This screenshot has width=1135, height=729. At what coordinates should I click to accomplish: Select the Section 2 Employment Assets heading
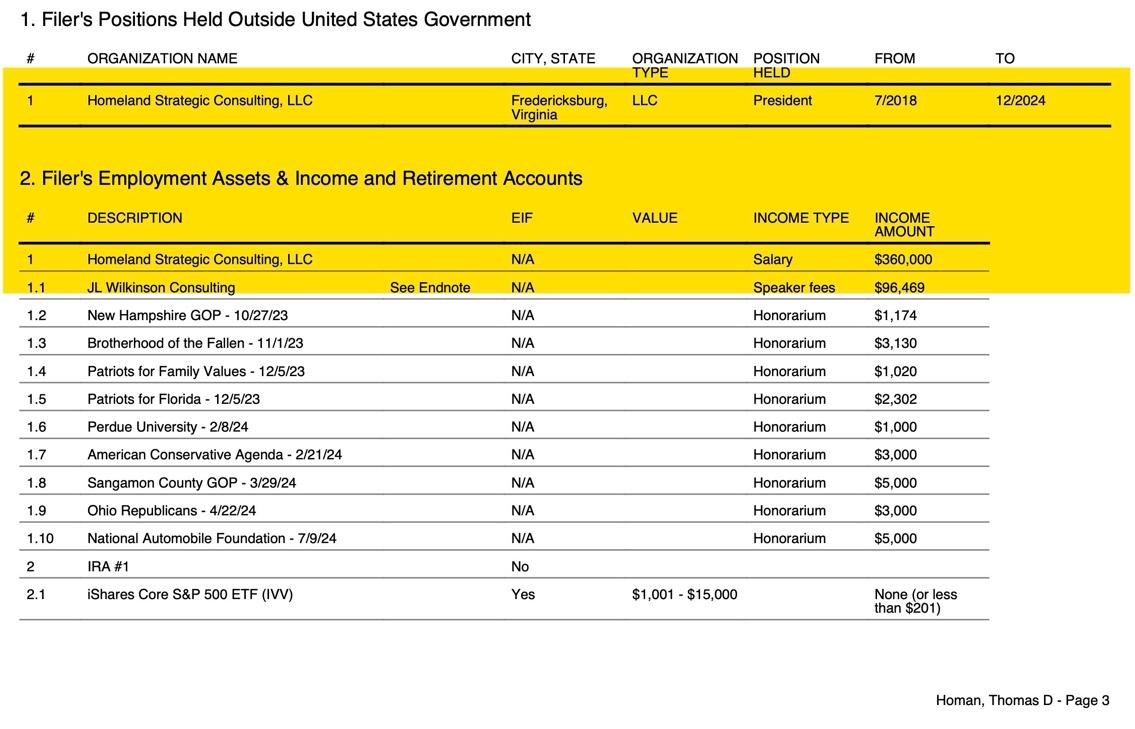[300, 179]
